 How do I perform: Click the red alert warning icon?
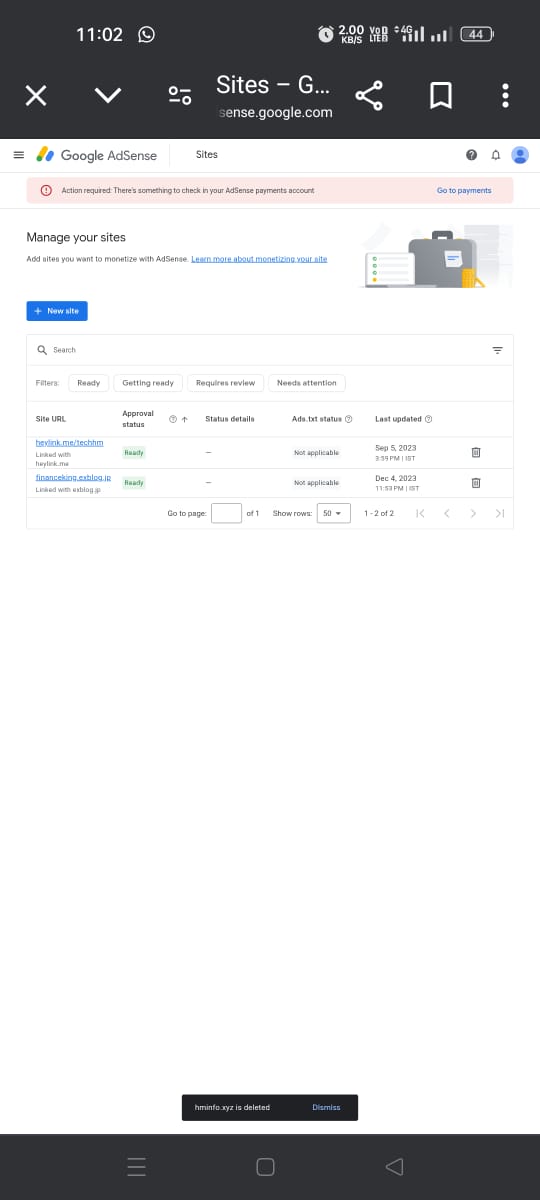(x=46, y=190)
